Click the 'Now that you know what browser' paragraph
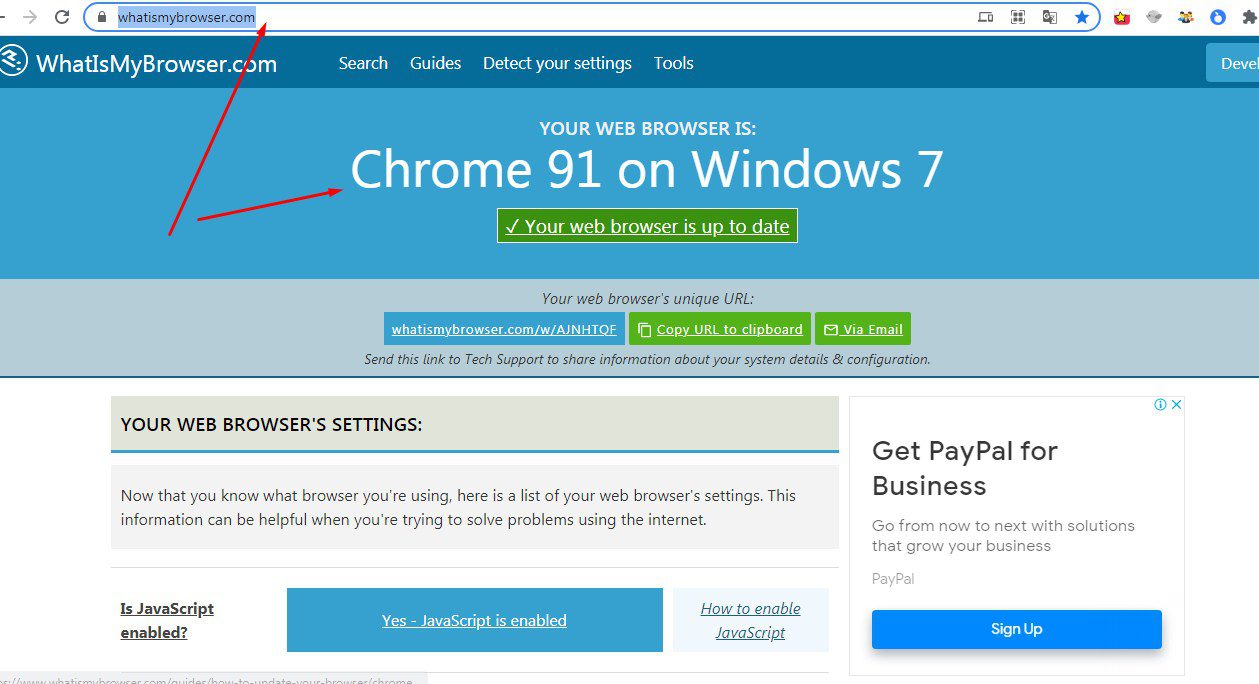The width and height of the screenshot is (1259, 684). pyautogui.click(x=459, y=507)
